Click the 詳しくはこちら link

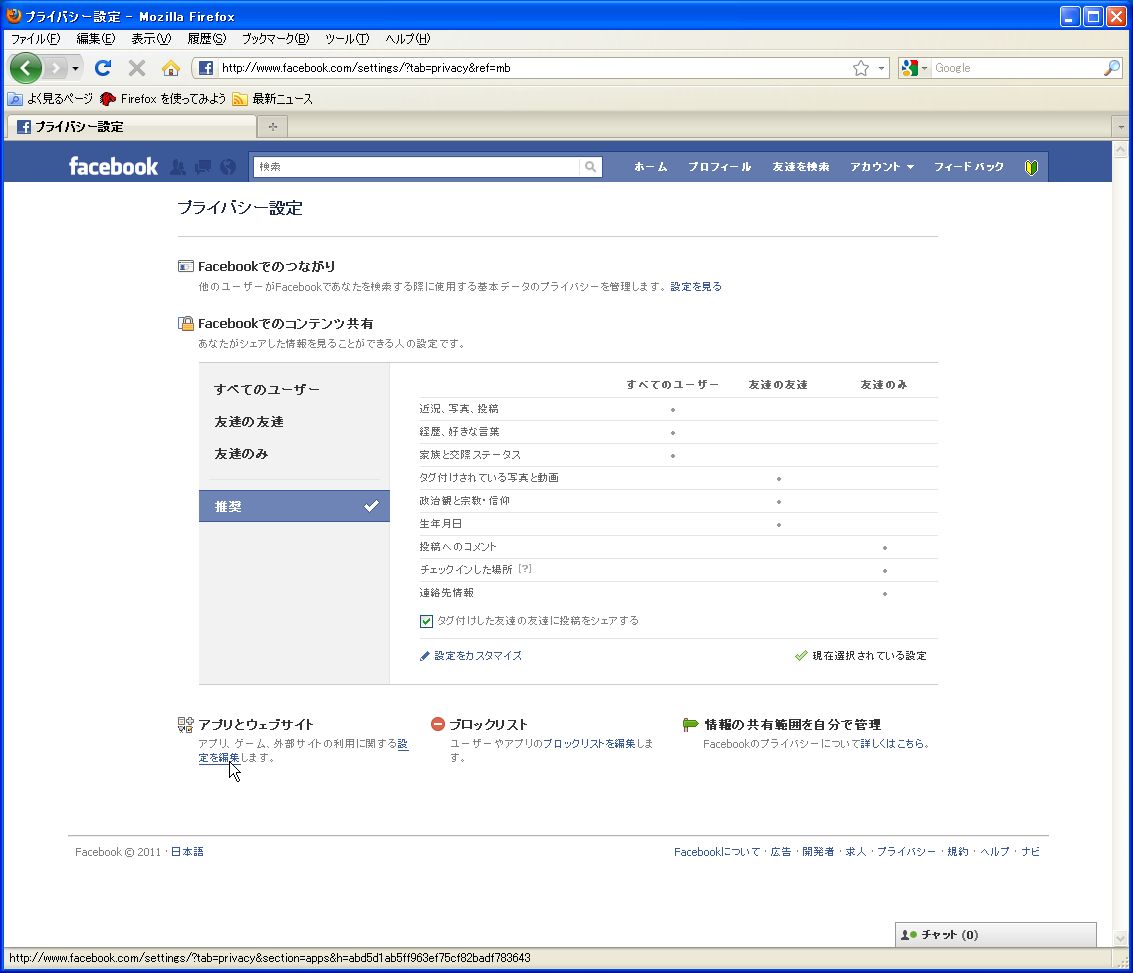(892, 743)
